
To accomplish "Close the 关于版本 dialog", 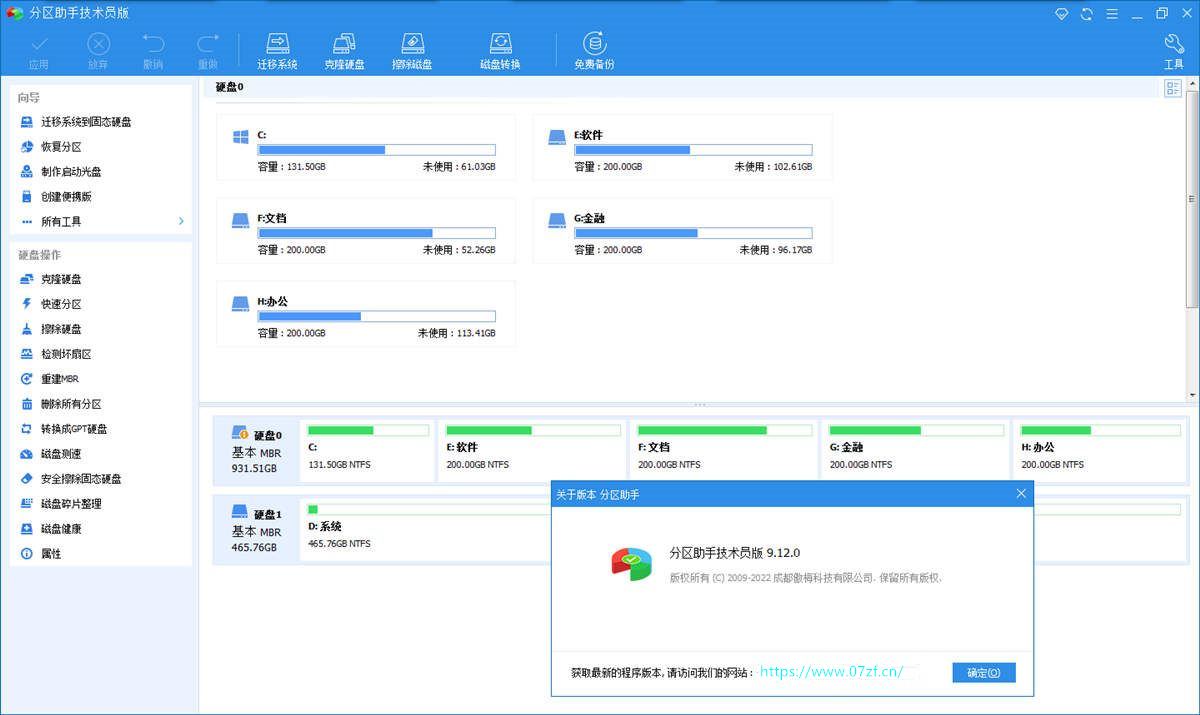I will point(1021,494).
